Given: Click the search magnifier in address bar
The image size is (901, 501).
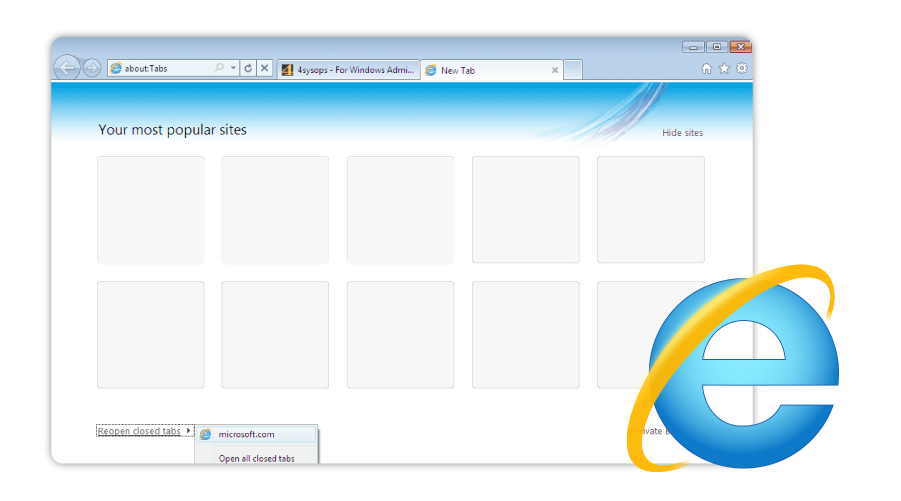Looking at the screenshot, I should click(220, 68).
